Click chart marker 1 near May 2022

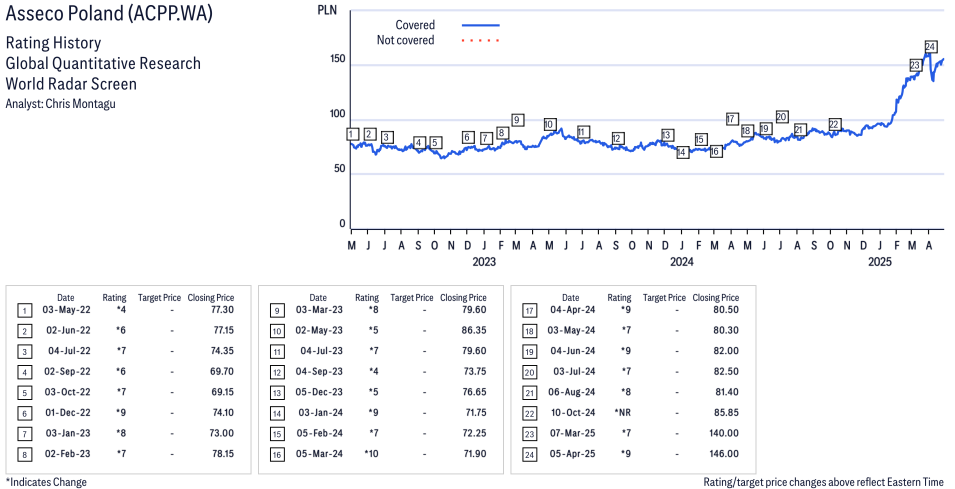pyautogui.click(x=353, y=134)
